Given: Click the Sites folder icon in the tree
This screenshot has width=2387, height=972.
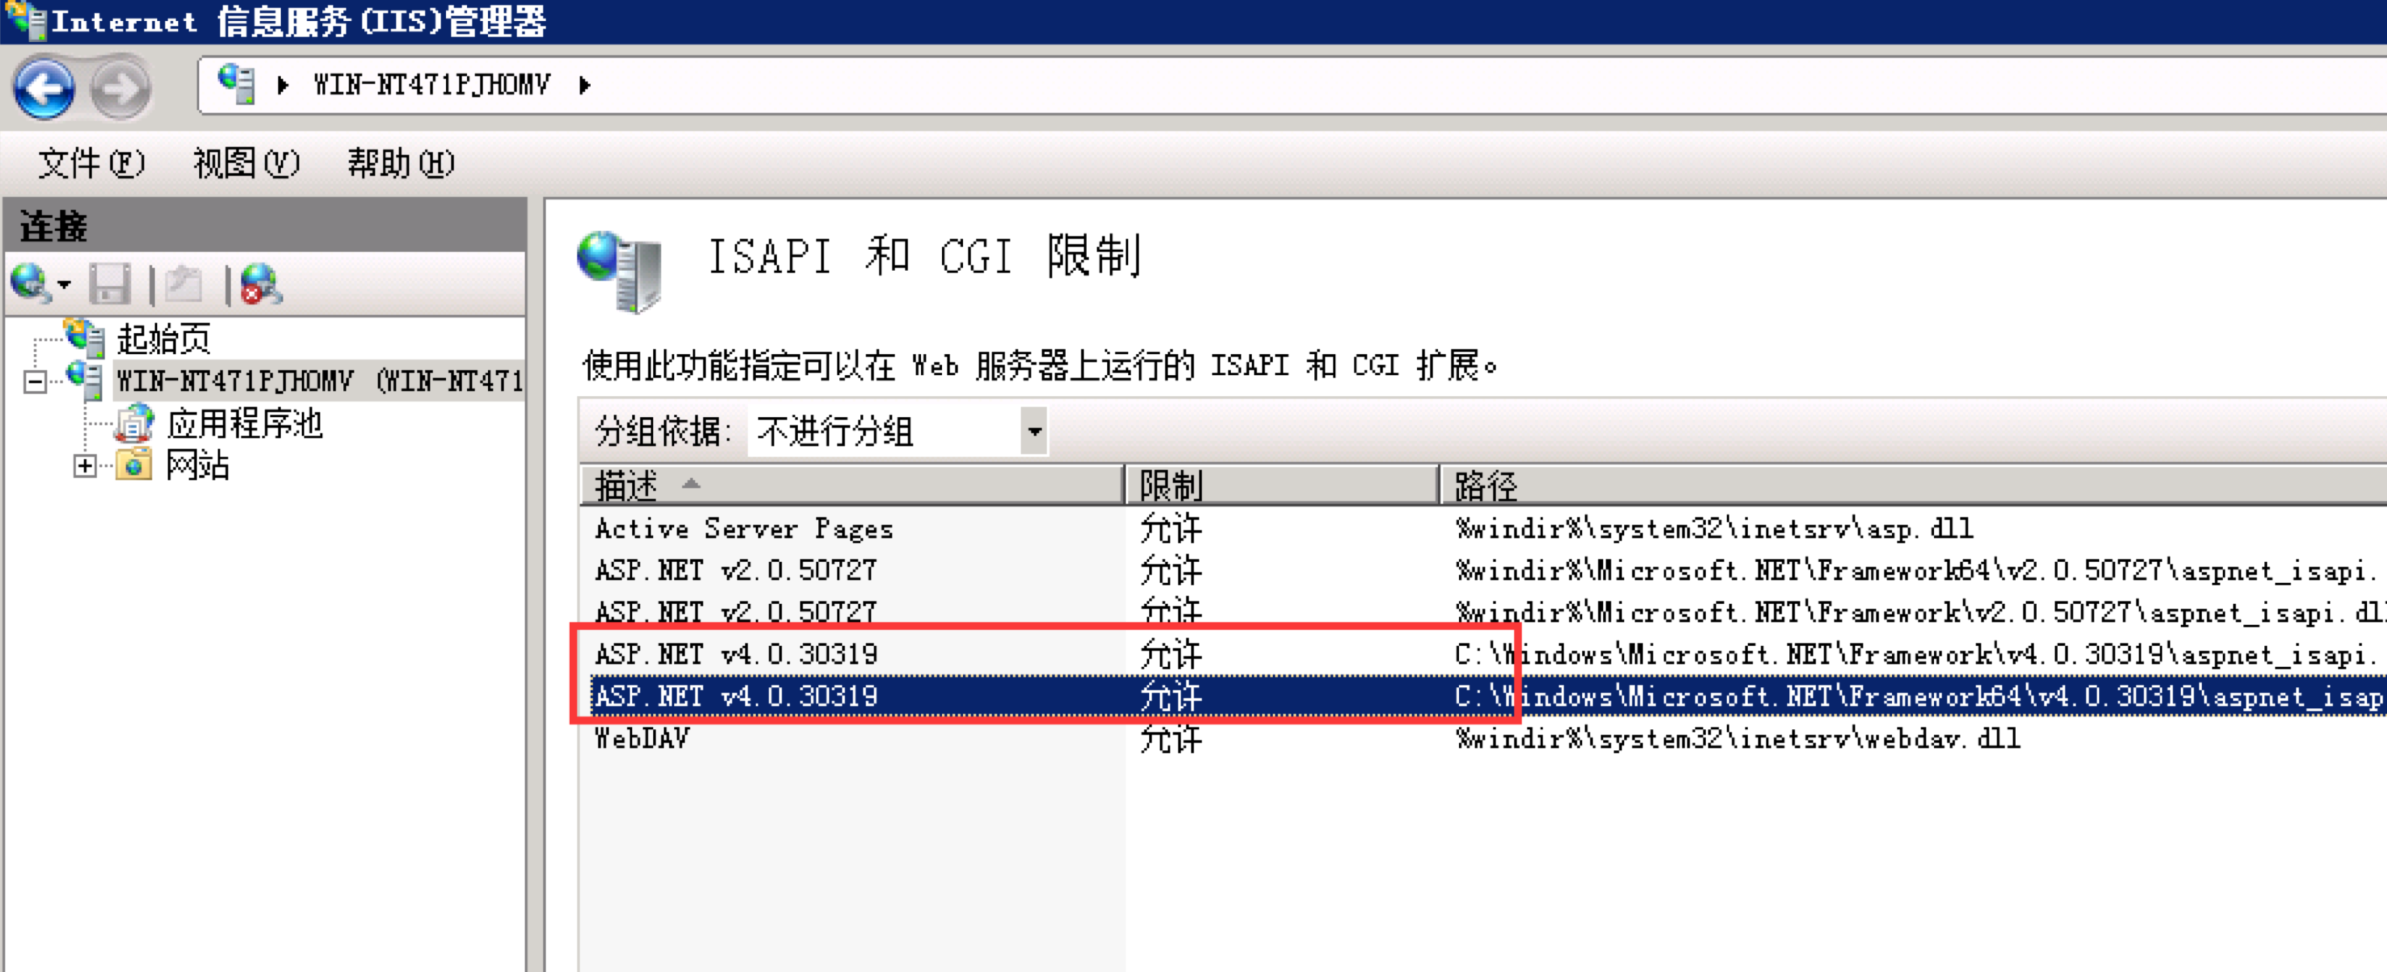Looking at the screenshot, I should click(134, 465).
